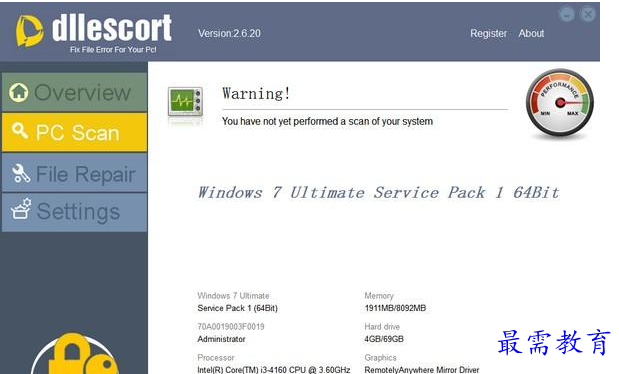Image resolution: width=619 pixels, height=374 pixels.
Task: Click the 'Service Pack 1 (64Bit)' value
Action: tap(237, 308)
